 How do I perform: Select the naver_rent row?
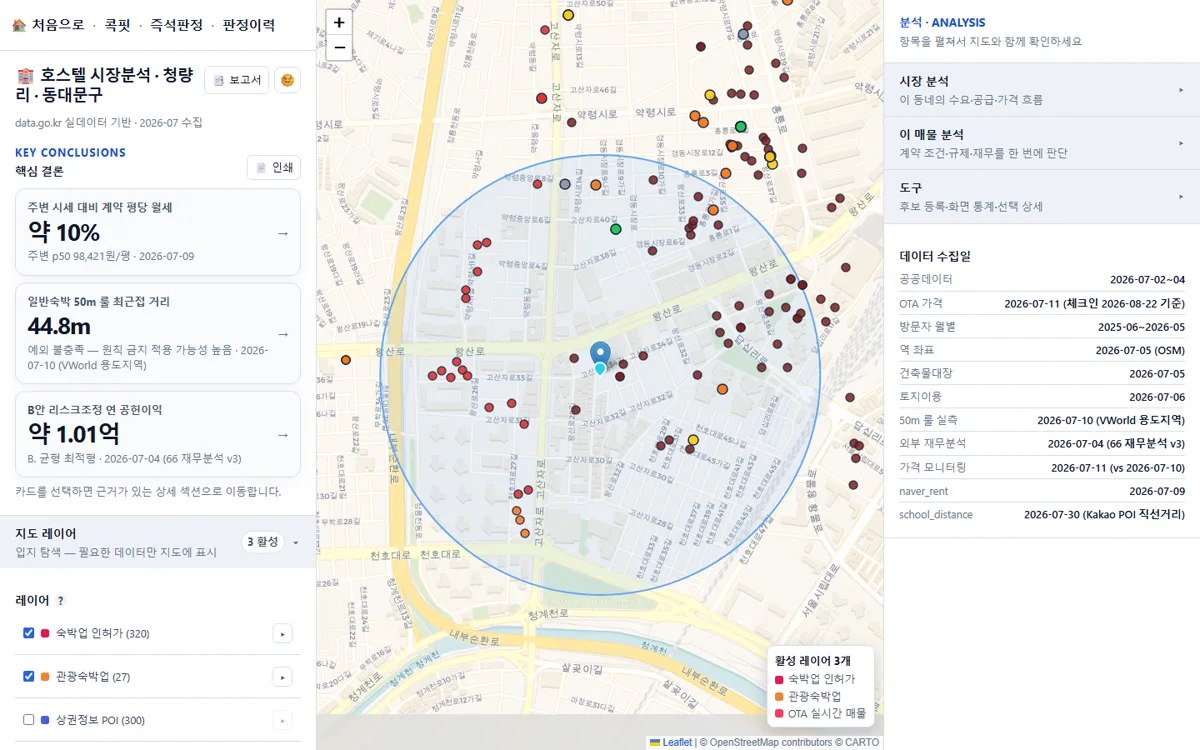click(x=1042, y=491)
